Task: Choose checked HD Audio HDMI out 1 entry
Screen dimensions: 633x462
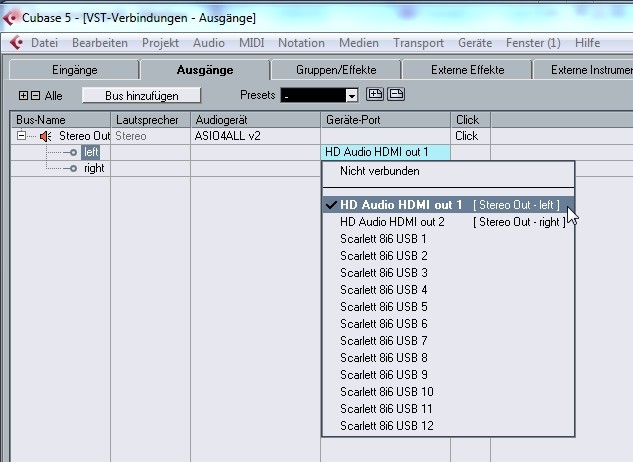Action: tap(448, 205)
